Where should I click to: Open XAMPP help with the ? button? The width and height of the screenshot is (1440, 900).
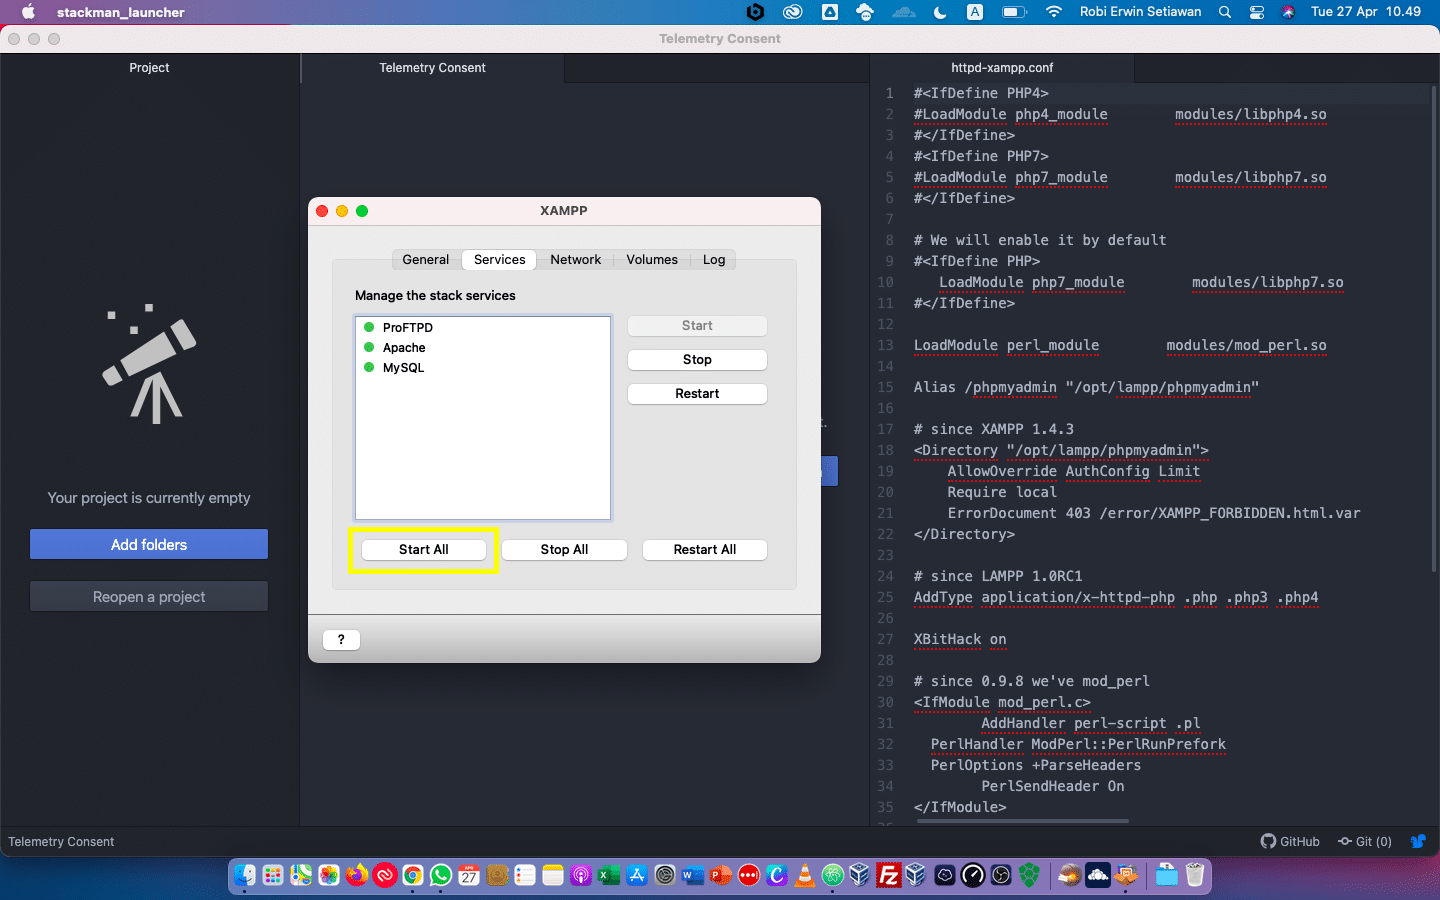341,640
